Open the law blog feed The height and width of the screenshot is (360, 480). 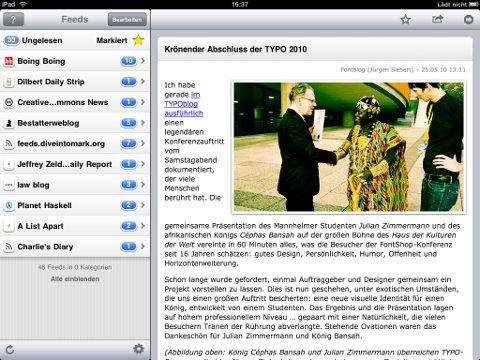(75, 185)
